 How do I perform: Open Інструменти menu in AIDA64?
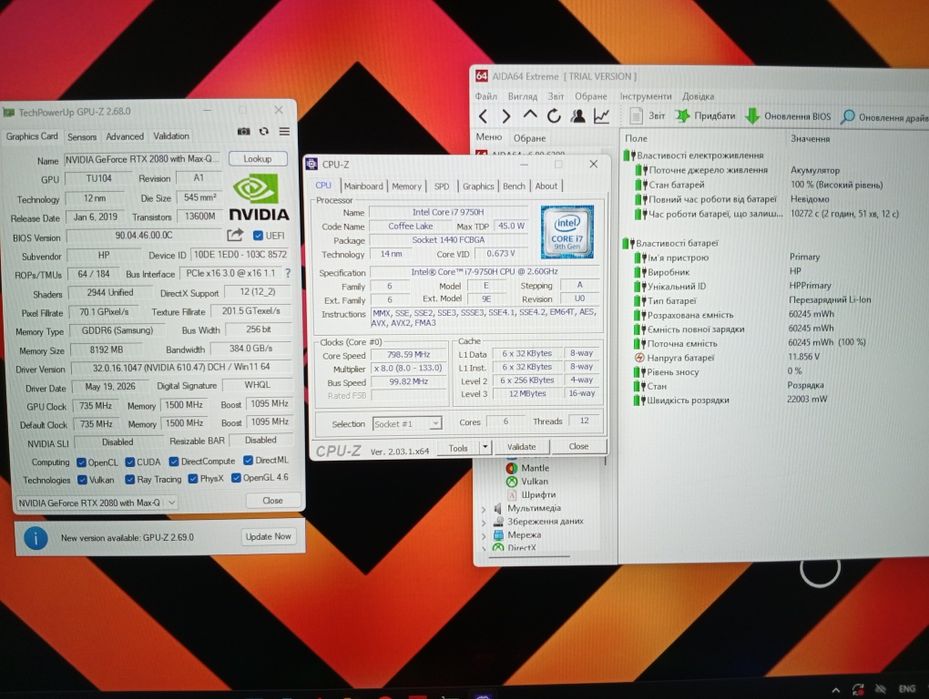[x=645, y=96]
